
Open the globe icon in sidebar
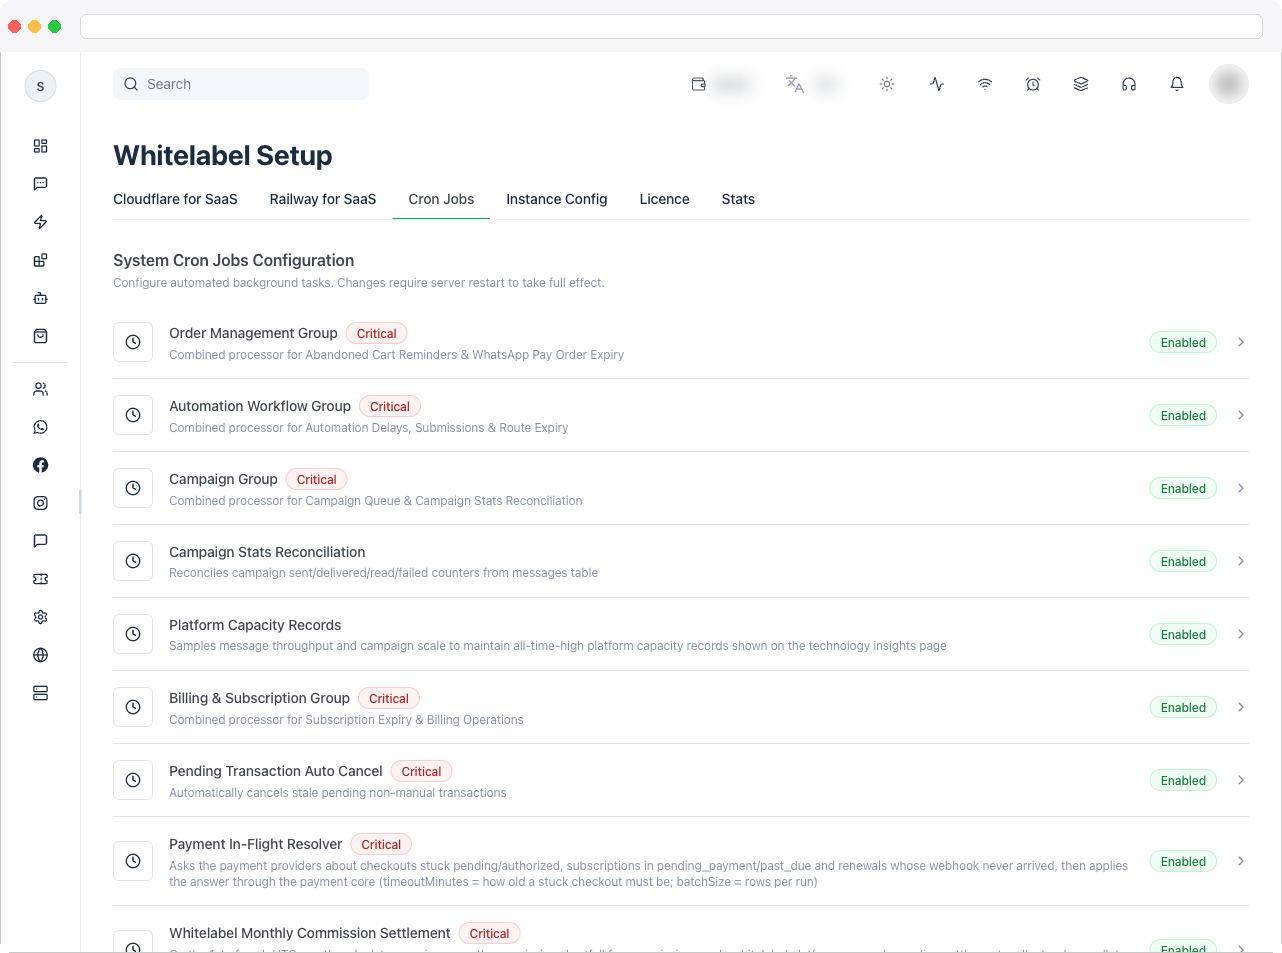pyautogui.click(x=40, y=655)
